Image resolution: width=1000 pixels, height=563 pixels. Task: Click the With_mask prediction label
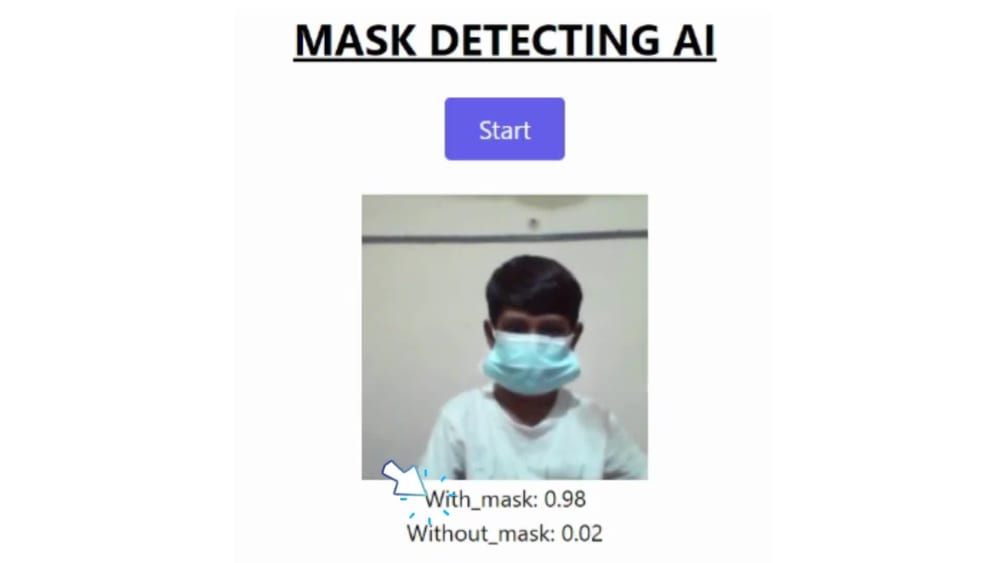(482, 499)
